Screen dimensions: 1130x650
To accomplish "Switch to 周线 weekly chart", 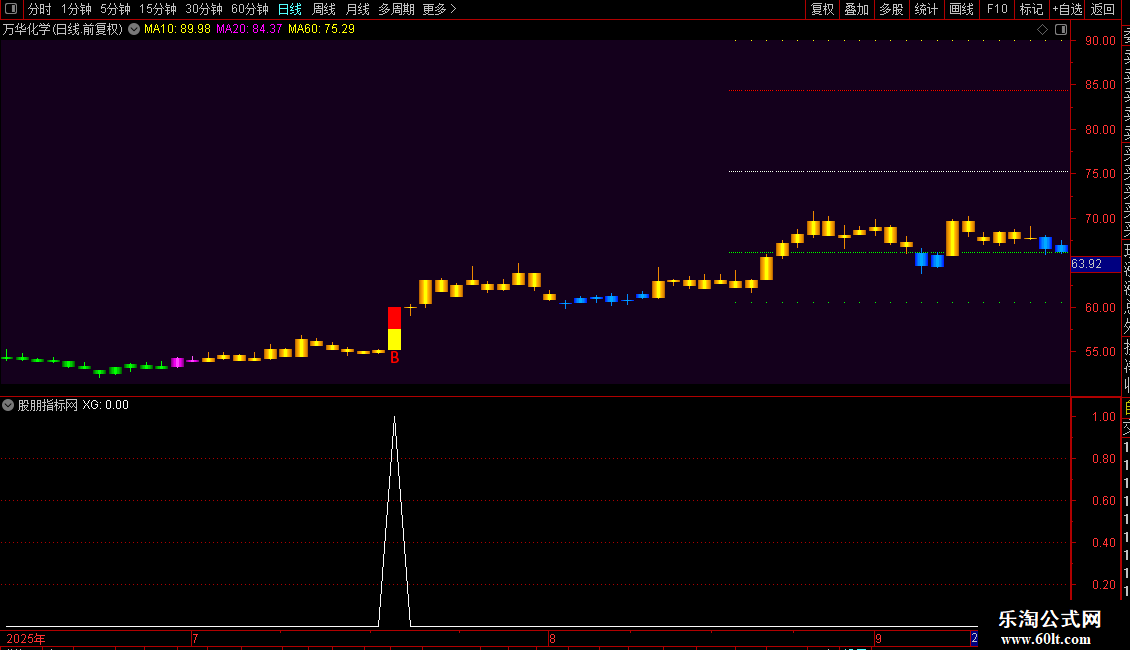I will [324, 9].
